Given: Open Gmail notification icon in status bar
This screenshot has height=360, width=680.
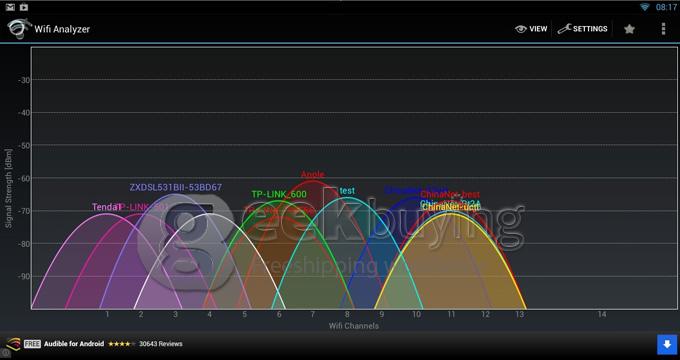Looking at the screenshot, I should pos(10,7).
